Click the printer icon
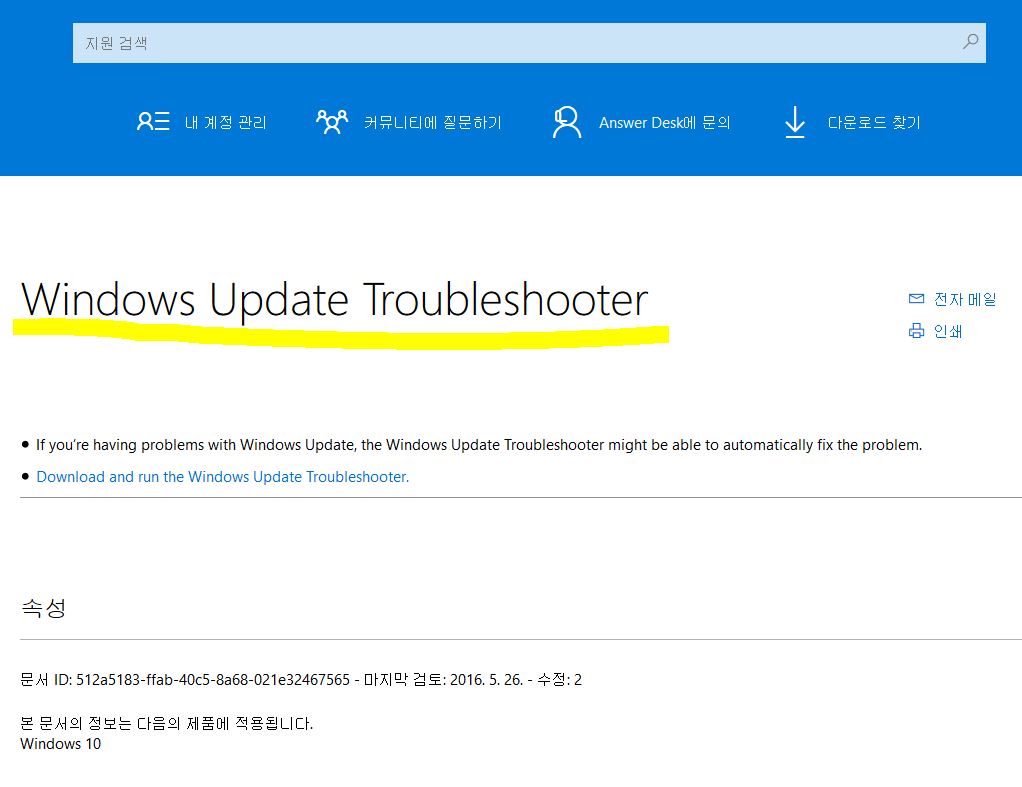Screen dimensions: 1022x787 [916, 331]
